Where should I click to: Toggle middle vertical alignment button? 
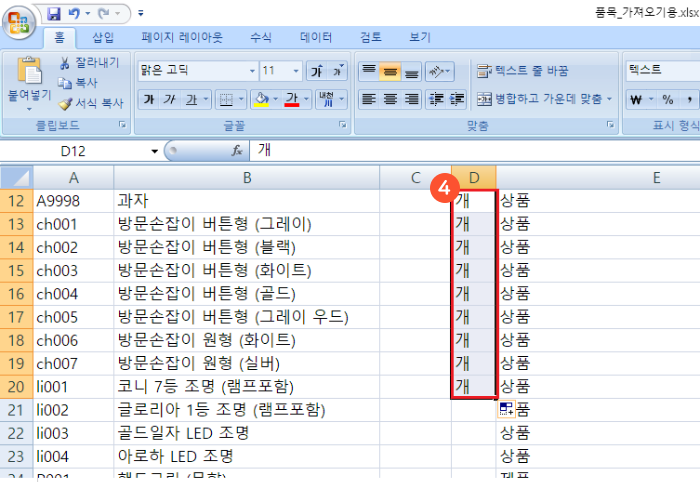coord(390,71)
